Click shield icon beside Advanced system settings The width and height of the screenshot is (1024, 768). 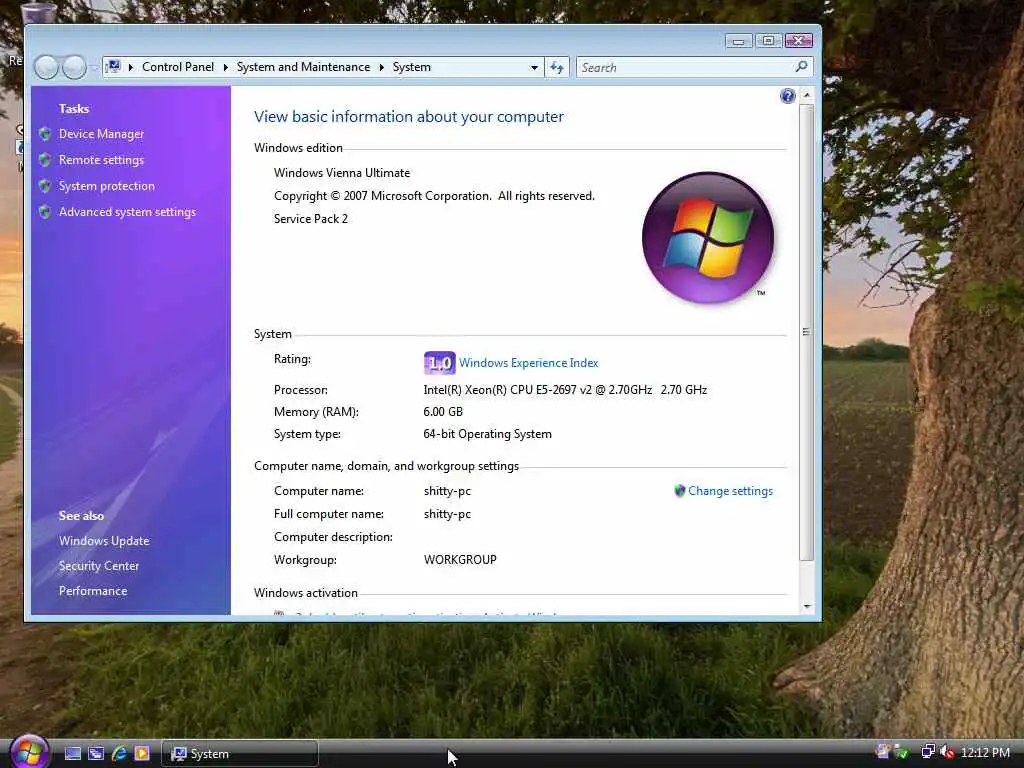click(45, 212)
